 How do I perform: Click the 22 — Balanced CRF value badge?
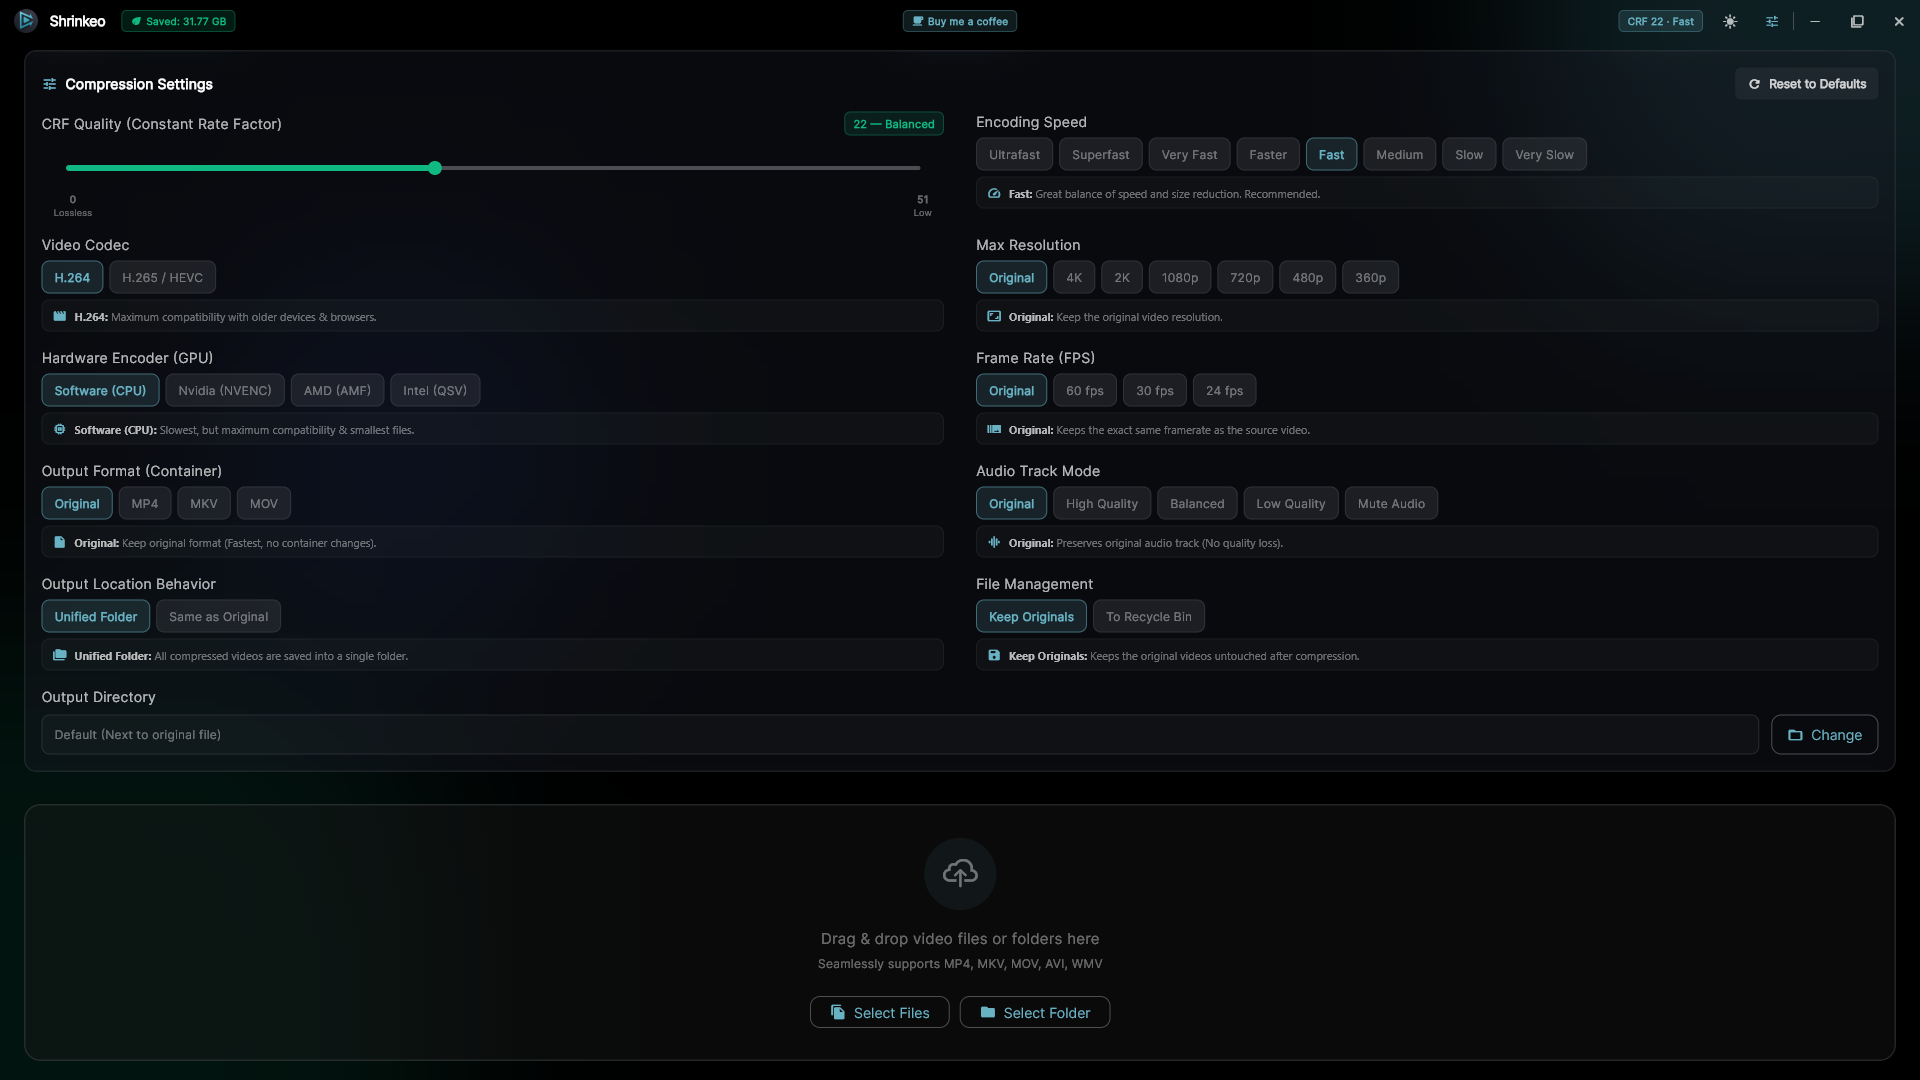(x=894, y=124)
